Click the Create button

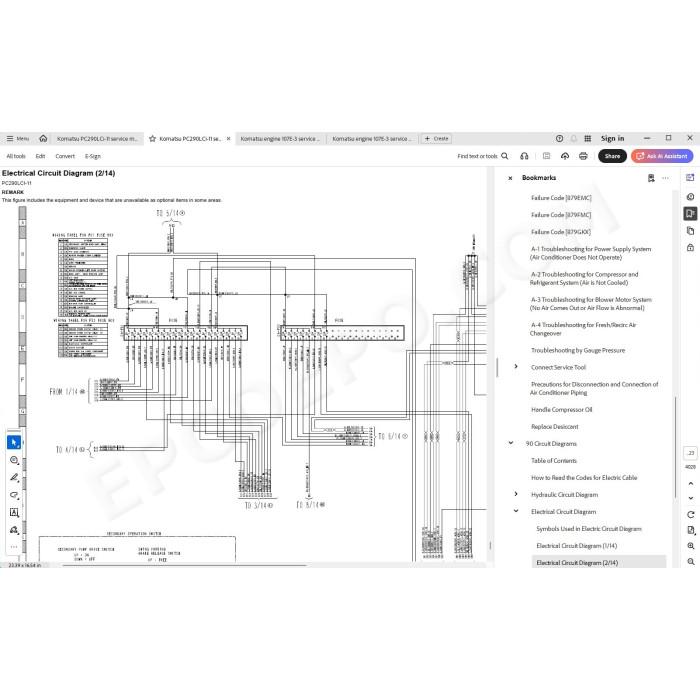point(436,139)
